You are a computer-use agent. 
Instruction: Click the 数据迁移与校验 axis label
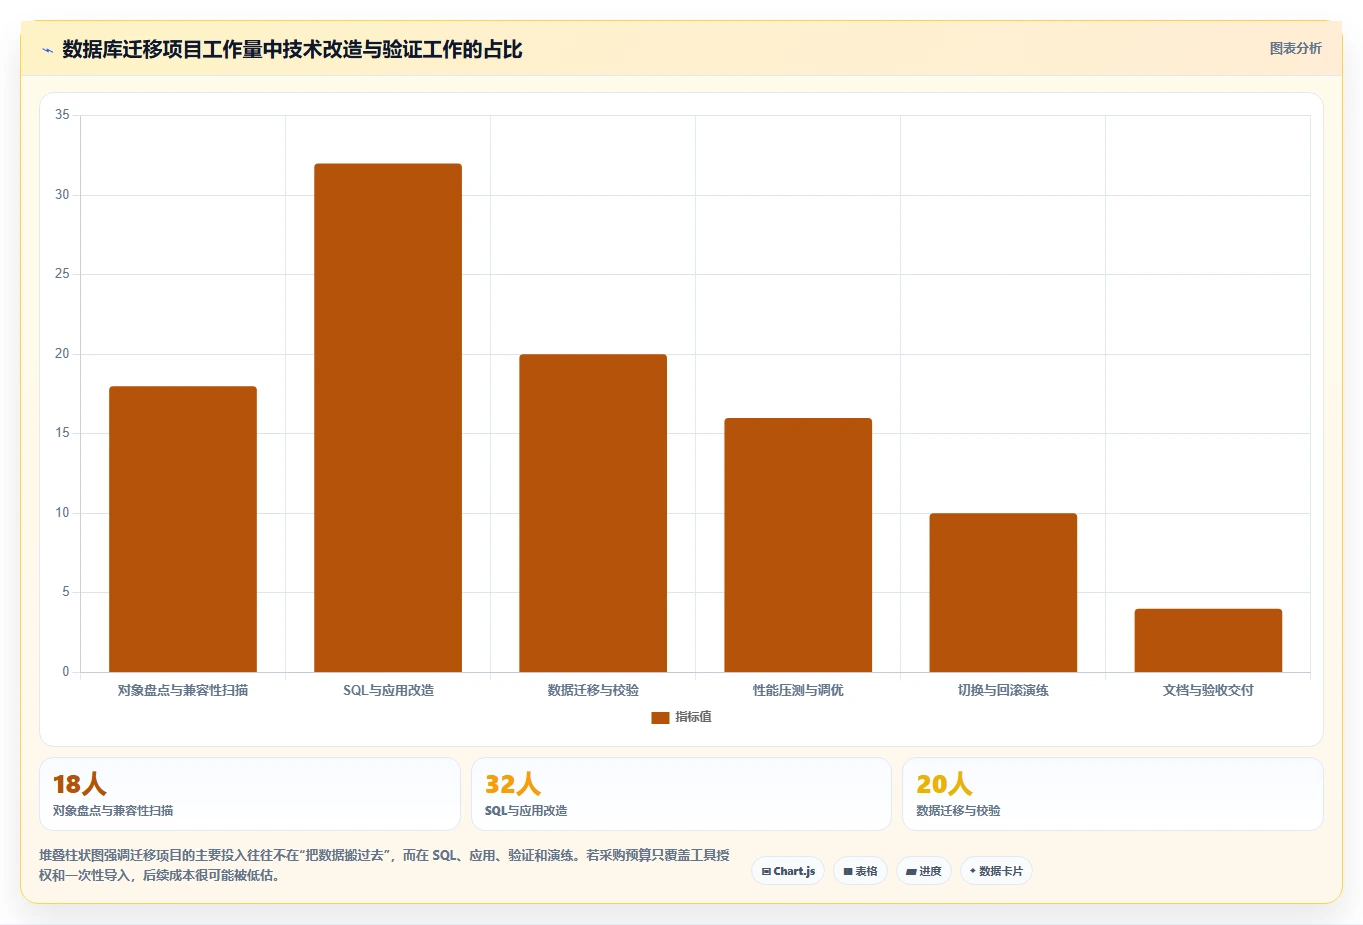tap(593, 690)
